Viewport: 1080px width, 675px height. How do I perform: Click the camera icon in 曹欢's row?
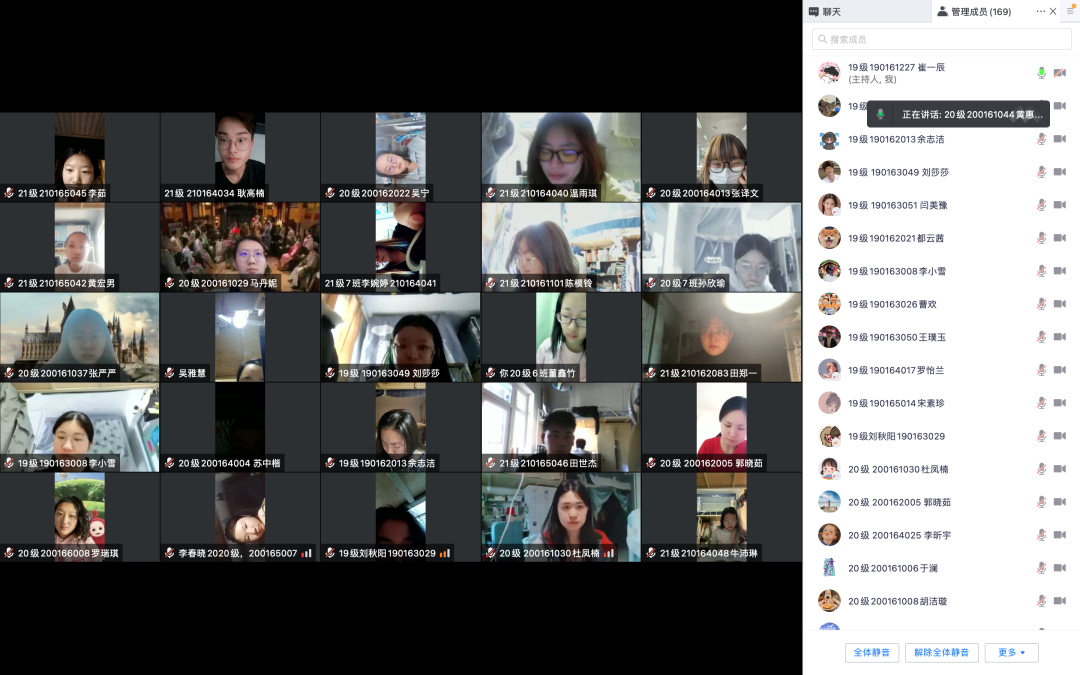(x=1060, y=304)
